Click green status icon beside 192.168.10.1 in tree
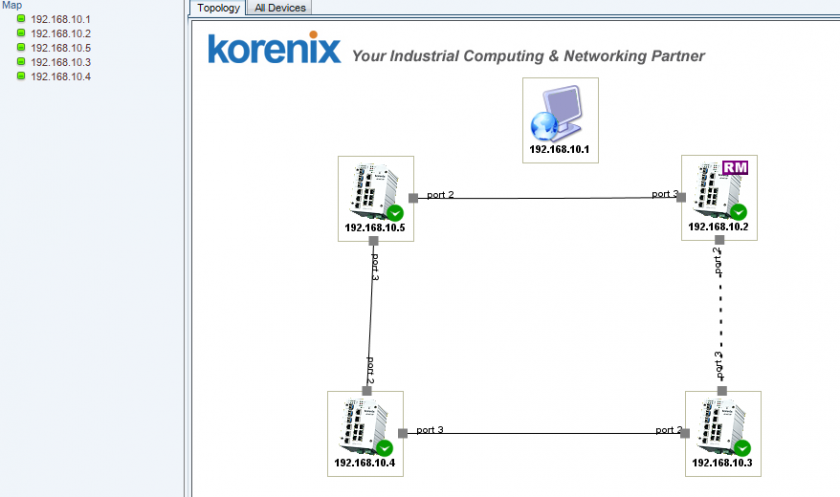Viewport: 840px width, 497px height. (x=21, y=19)
